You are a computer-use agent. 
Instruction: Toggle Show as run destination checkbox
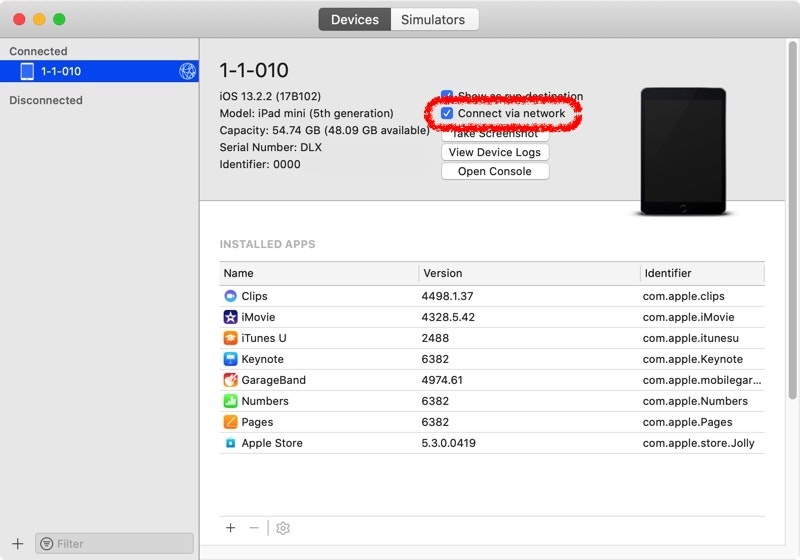point(446,95)
